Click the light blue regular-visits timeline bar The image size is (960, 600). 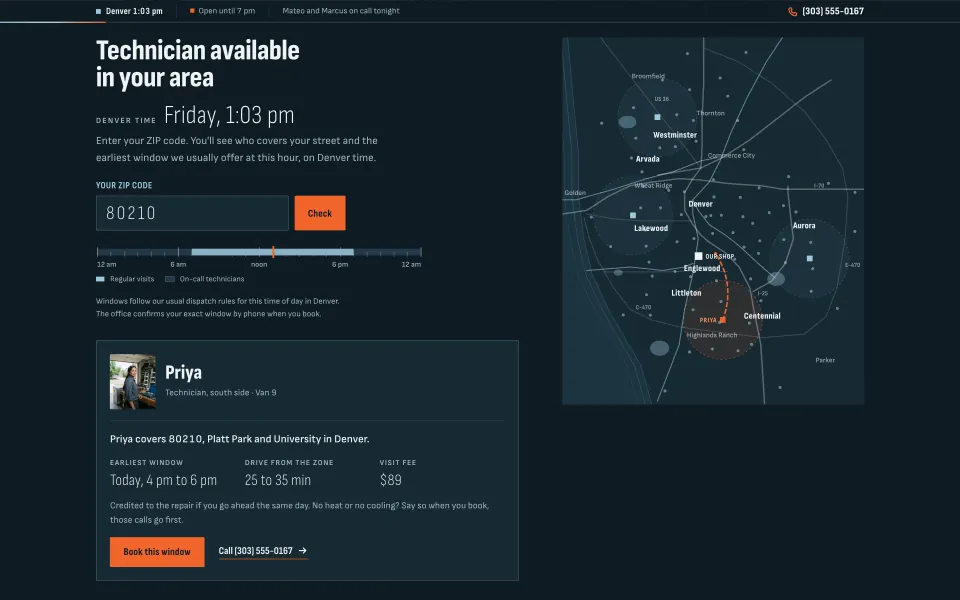272,252
